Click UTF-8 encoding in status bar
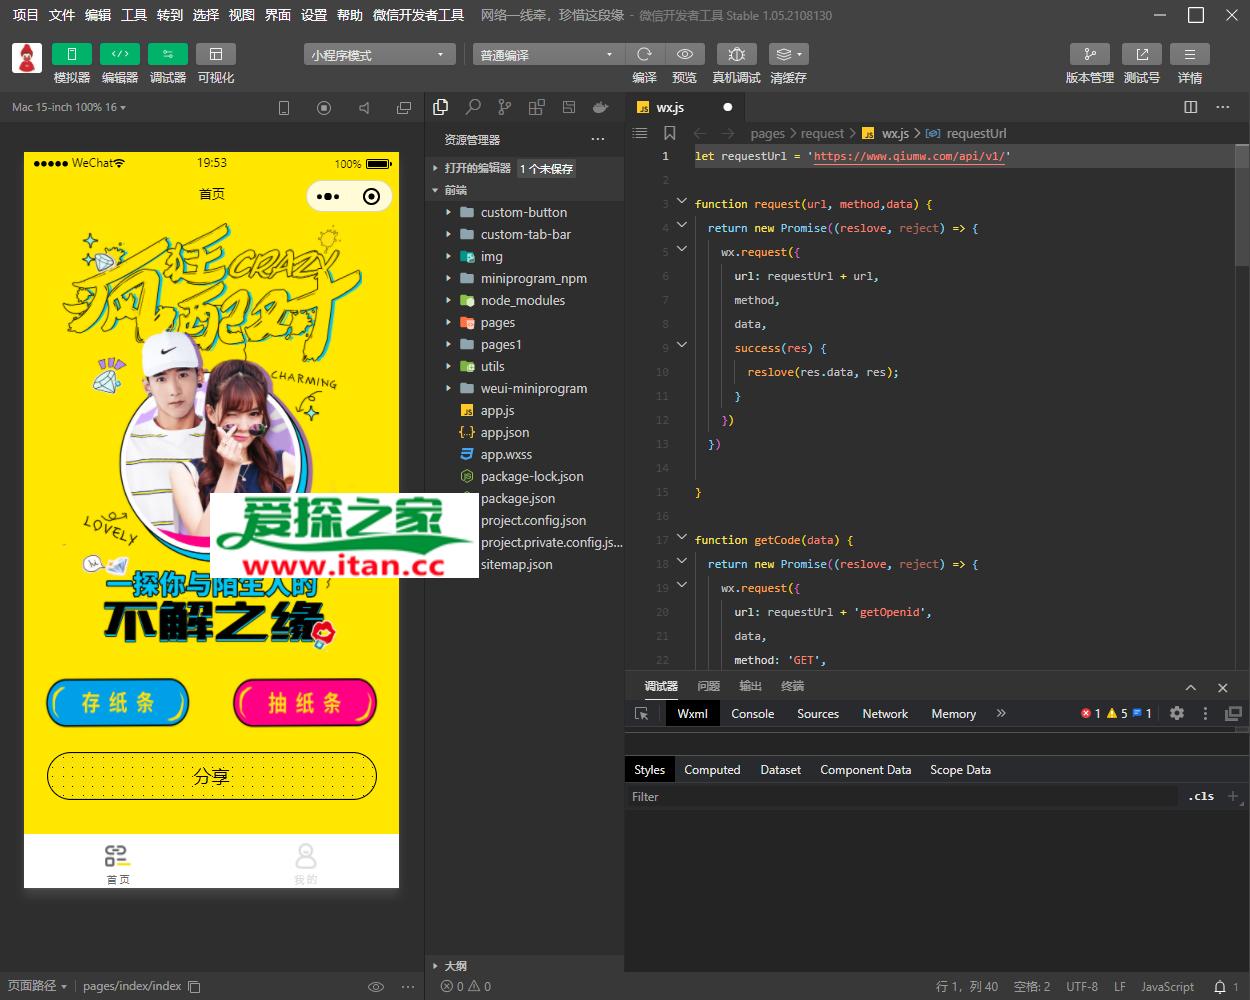This screenshot has height=1000, width=1250. [x=1082, y=987]
